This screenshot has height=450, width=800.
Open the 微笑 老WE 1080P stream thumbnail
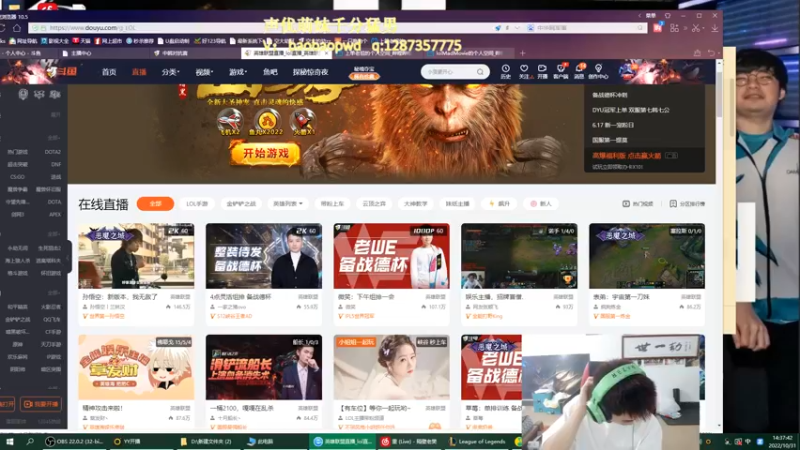[391, 256]
